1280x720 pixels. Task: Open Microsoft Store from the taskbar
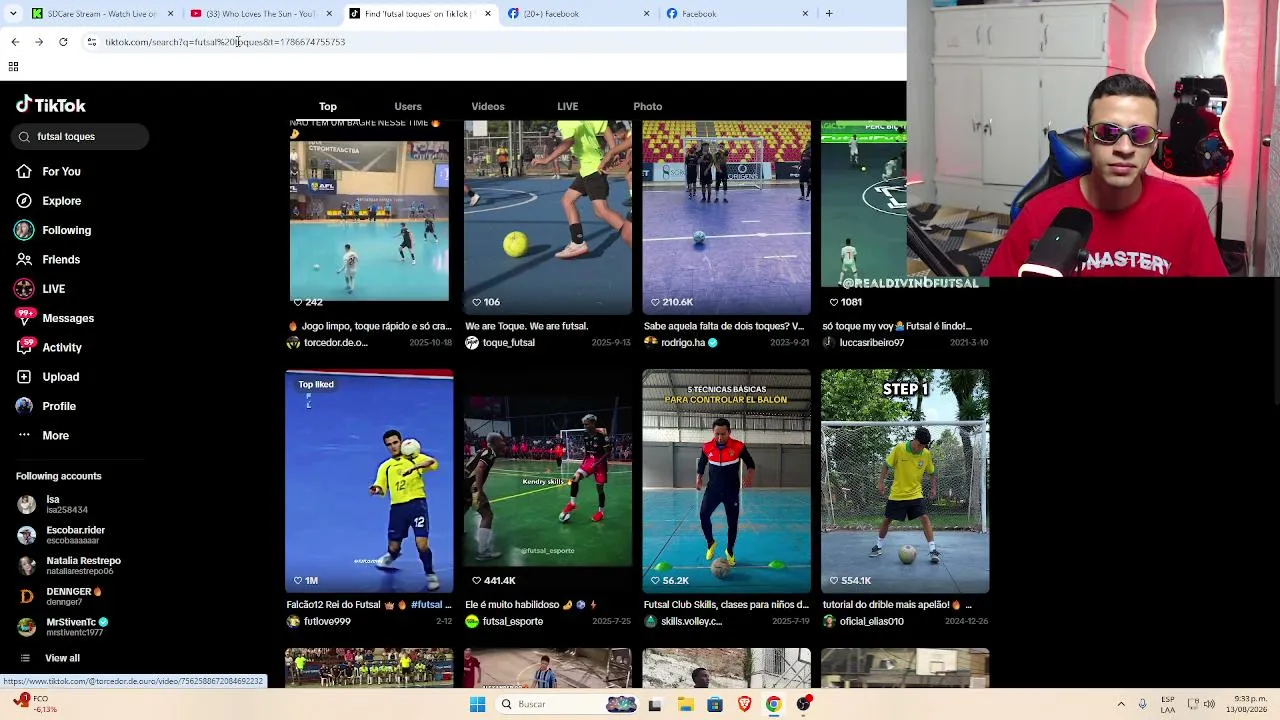click(x=714, y=704)
